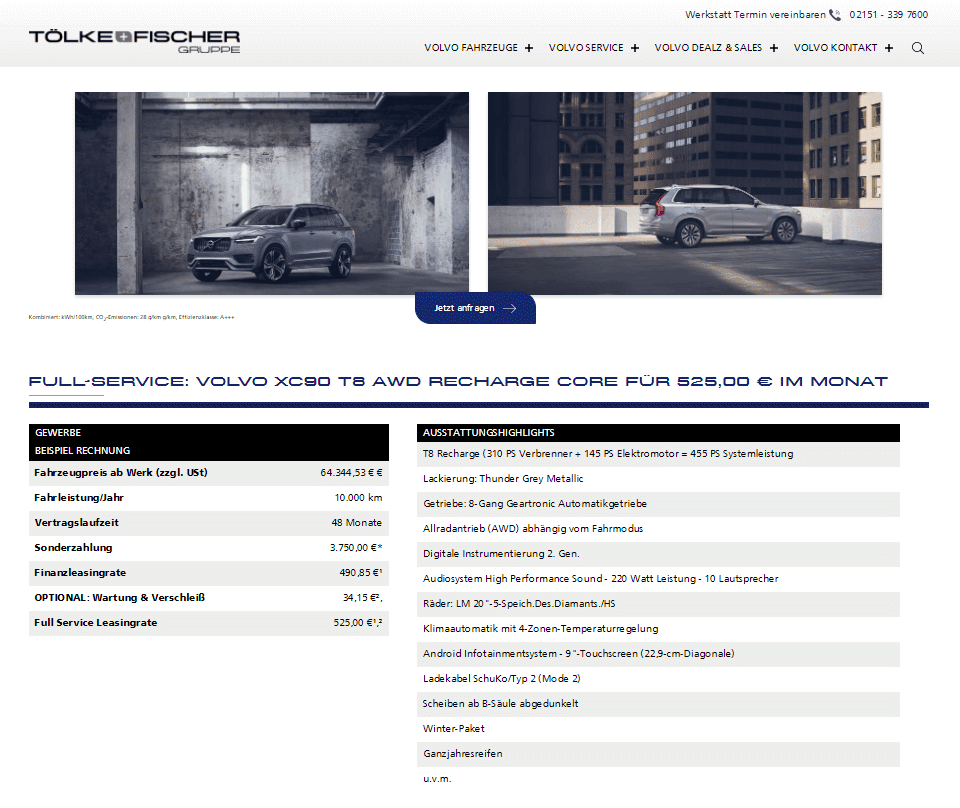This screenshot has width=960, height=808.
Task: Expand the plus beside Volvo Fahrzeuge
Action: click(x=529, y=48)
